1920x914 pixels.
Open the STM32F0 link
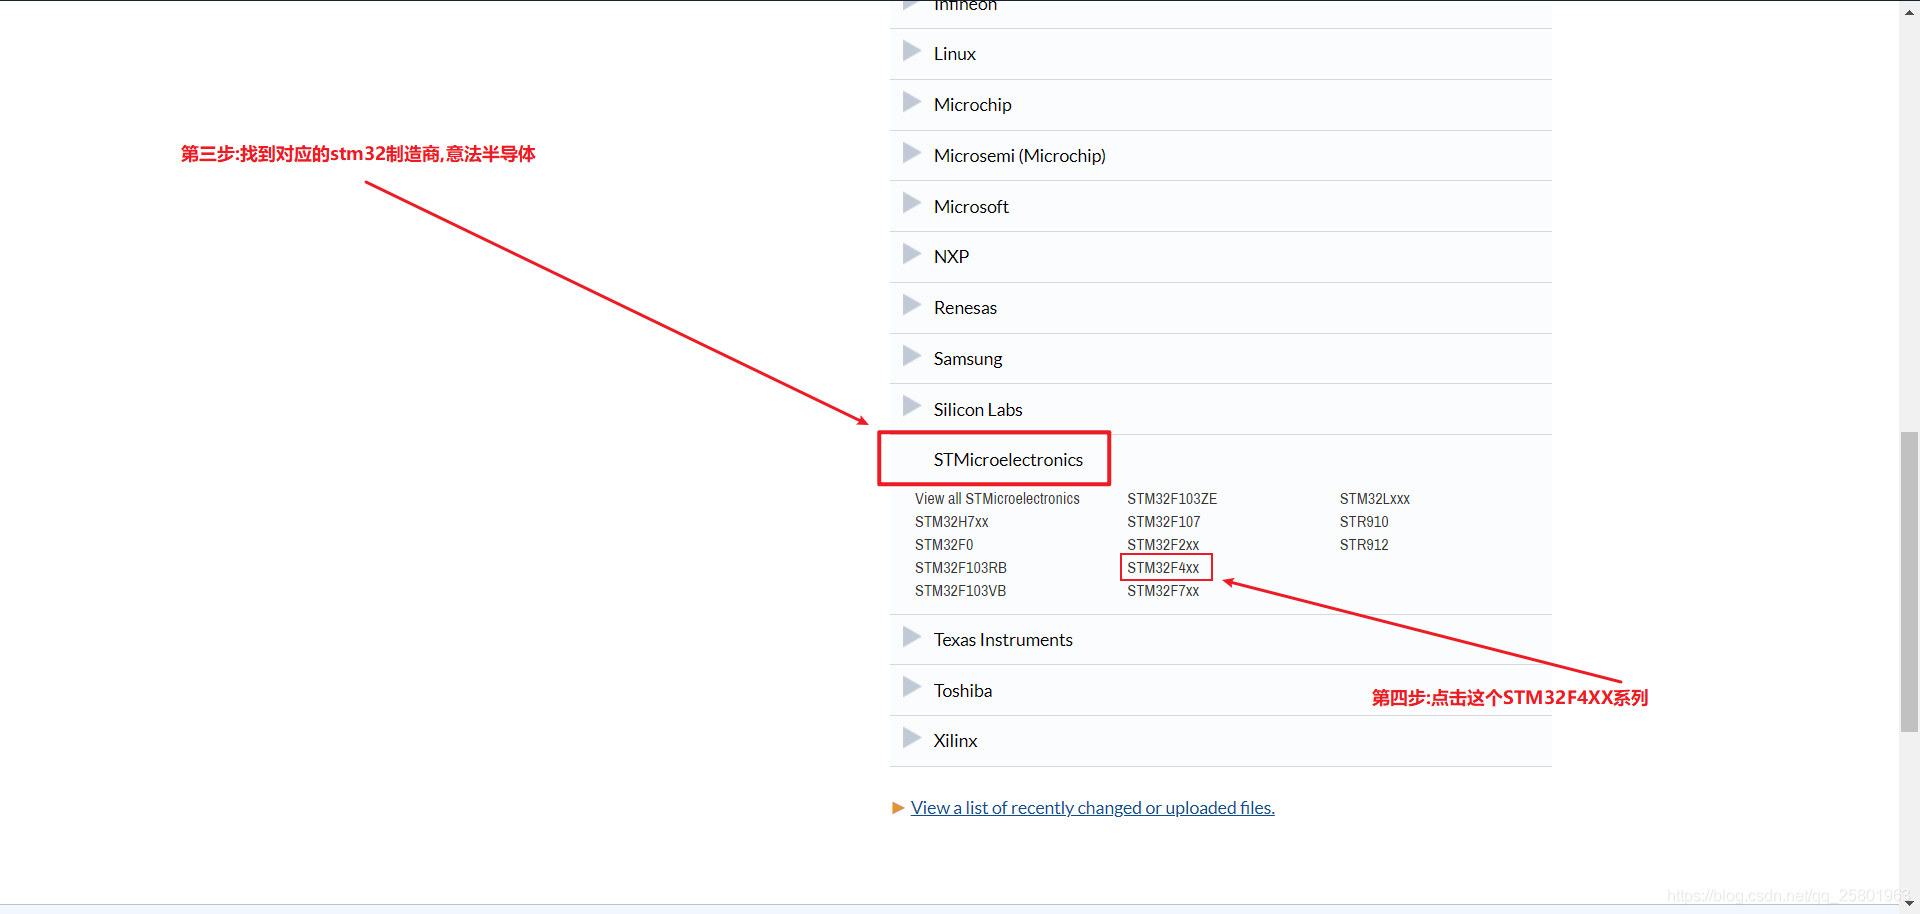pyautogui.click(x=943, y=545)
